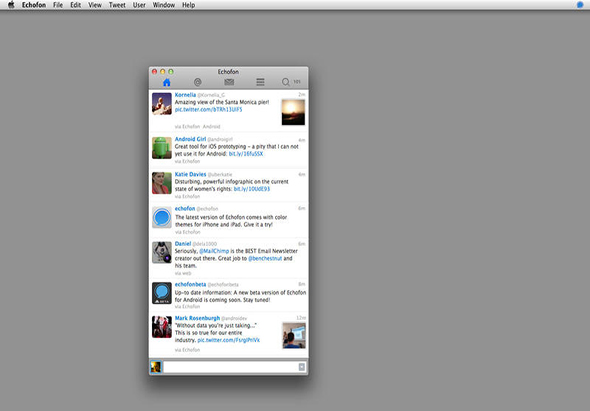Image resolution: width=590 pixels, height=411 pixels.
Task: Click Android Girl's green robot avatar
Action: tap(162, 148)
